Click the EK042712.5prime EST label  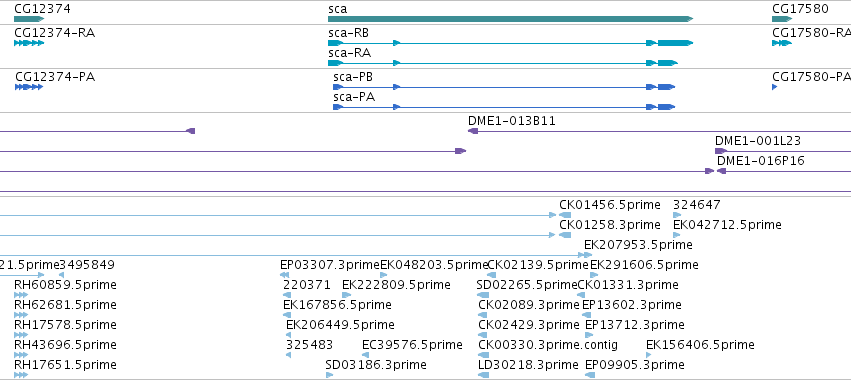coord(727,225)
